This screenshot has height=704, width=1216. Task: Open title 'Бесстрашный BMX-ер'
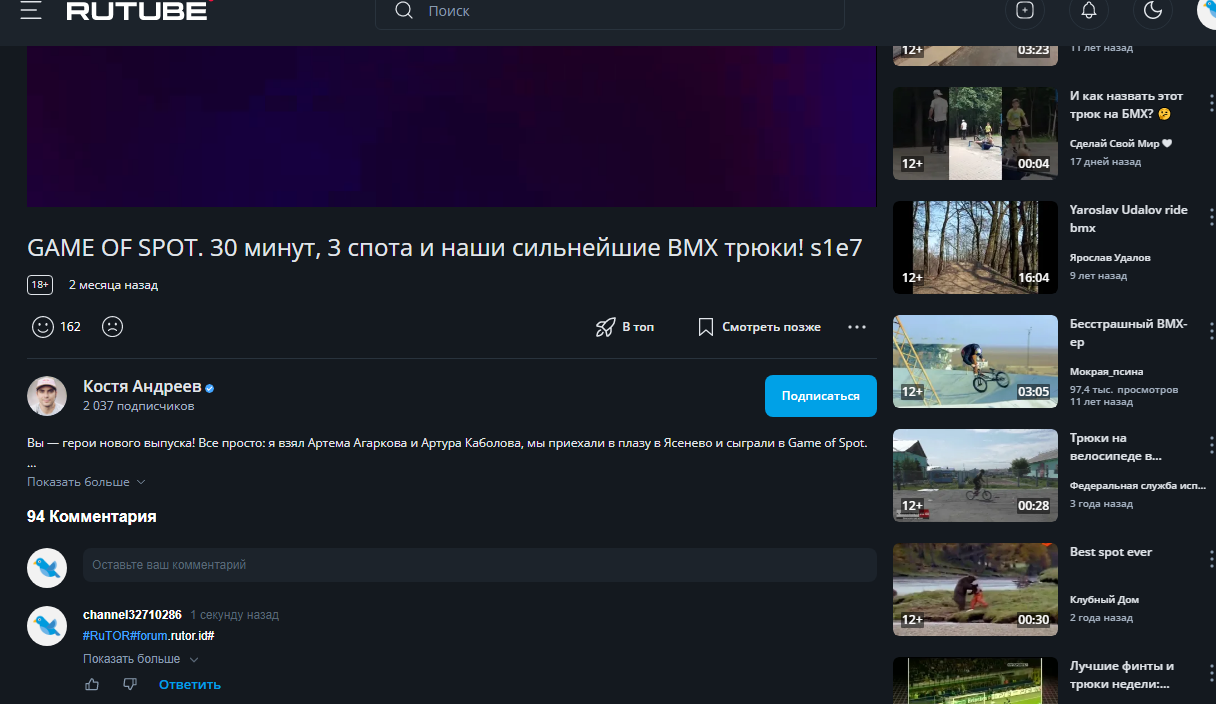1128,333
